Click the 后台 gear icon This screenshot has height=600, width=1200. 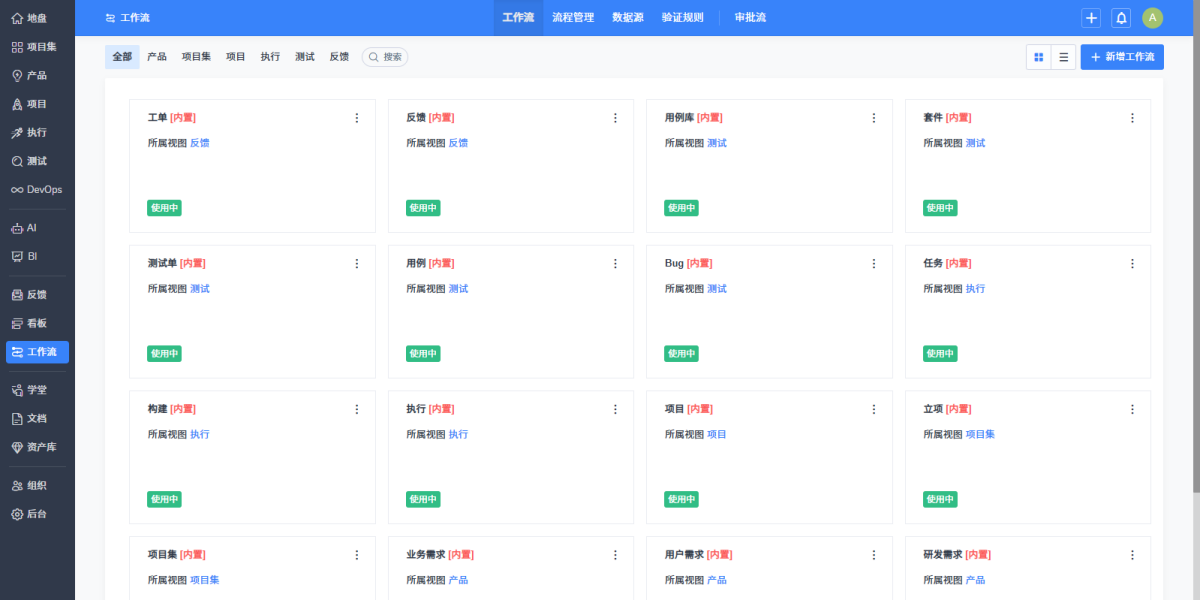[x=17, y=514]
